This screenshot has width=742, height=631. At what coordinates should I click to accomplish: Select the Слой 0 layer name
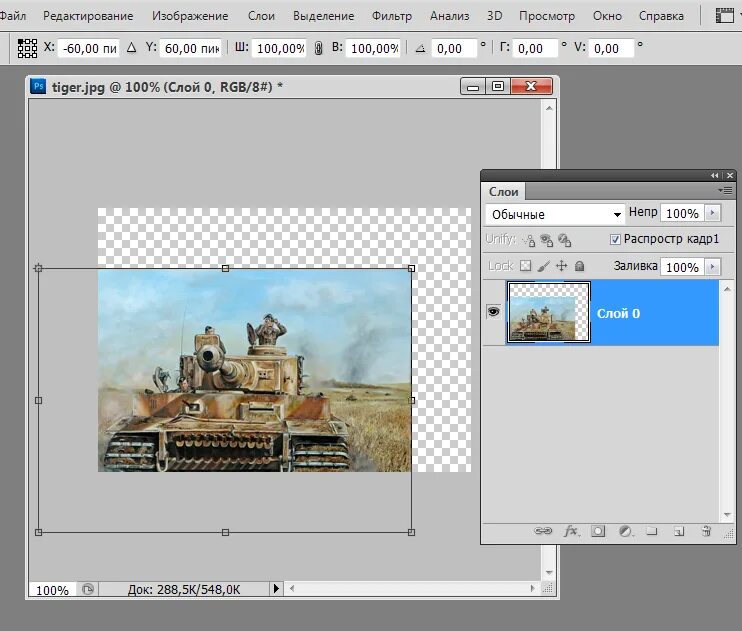coord(618,313)
